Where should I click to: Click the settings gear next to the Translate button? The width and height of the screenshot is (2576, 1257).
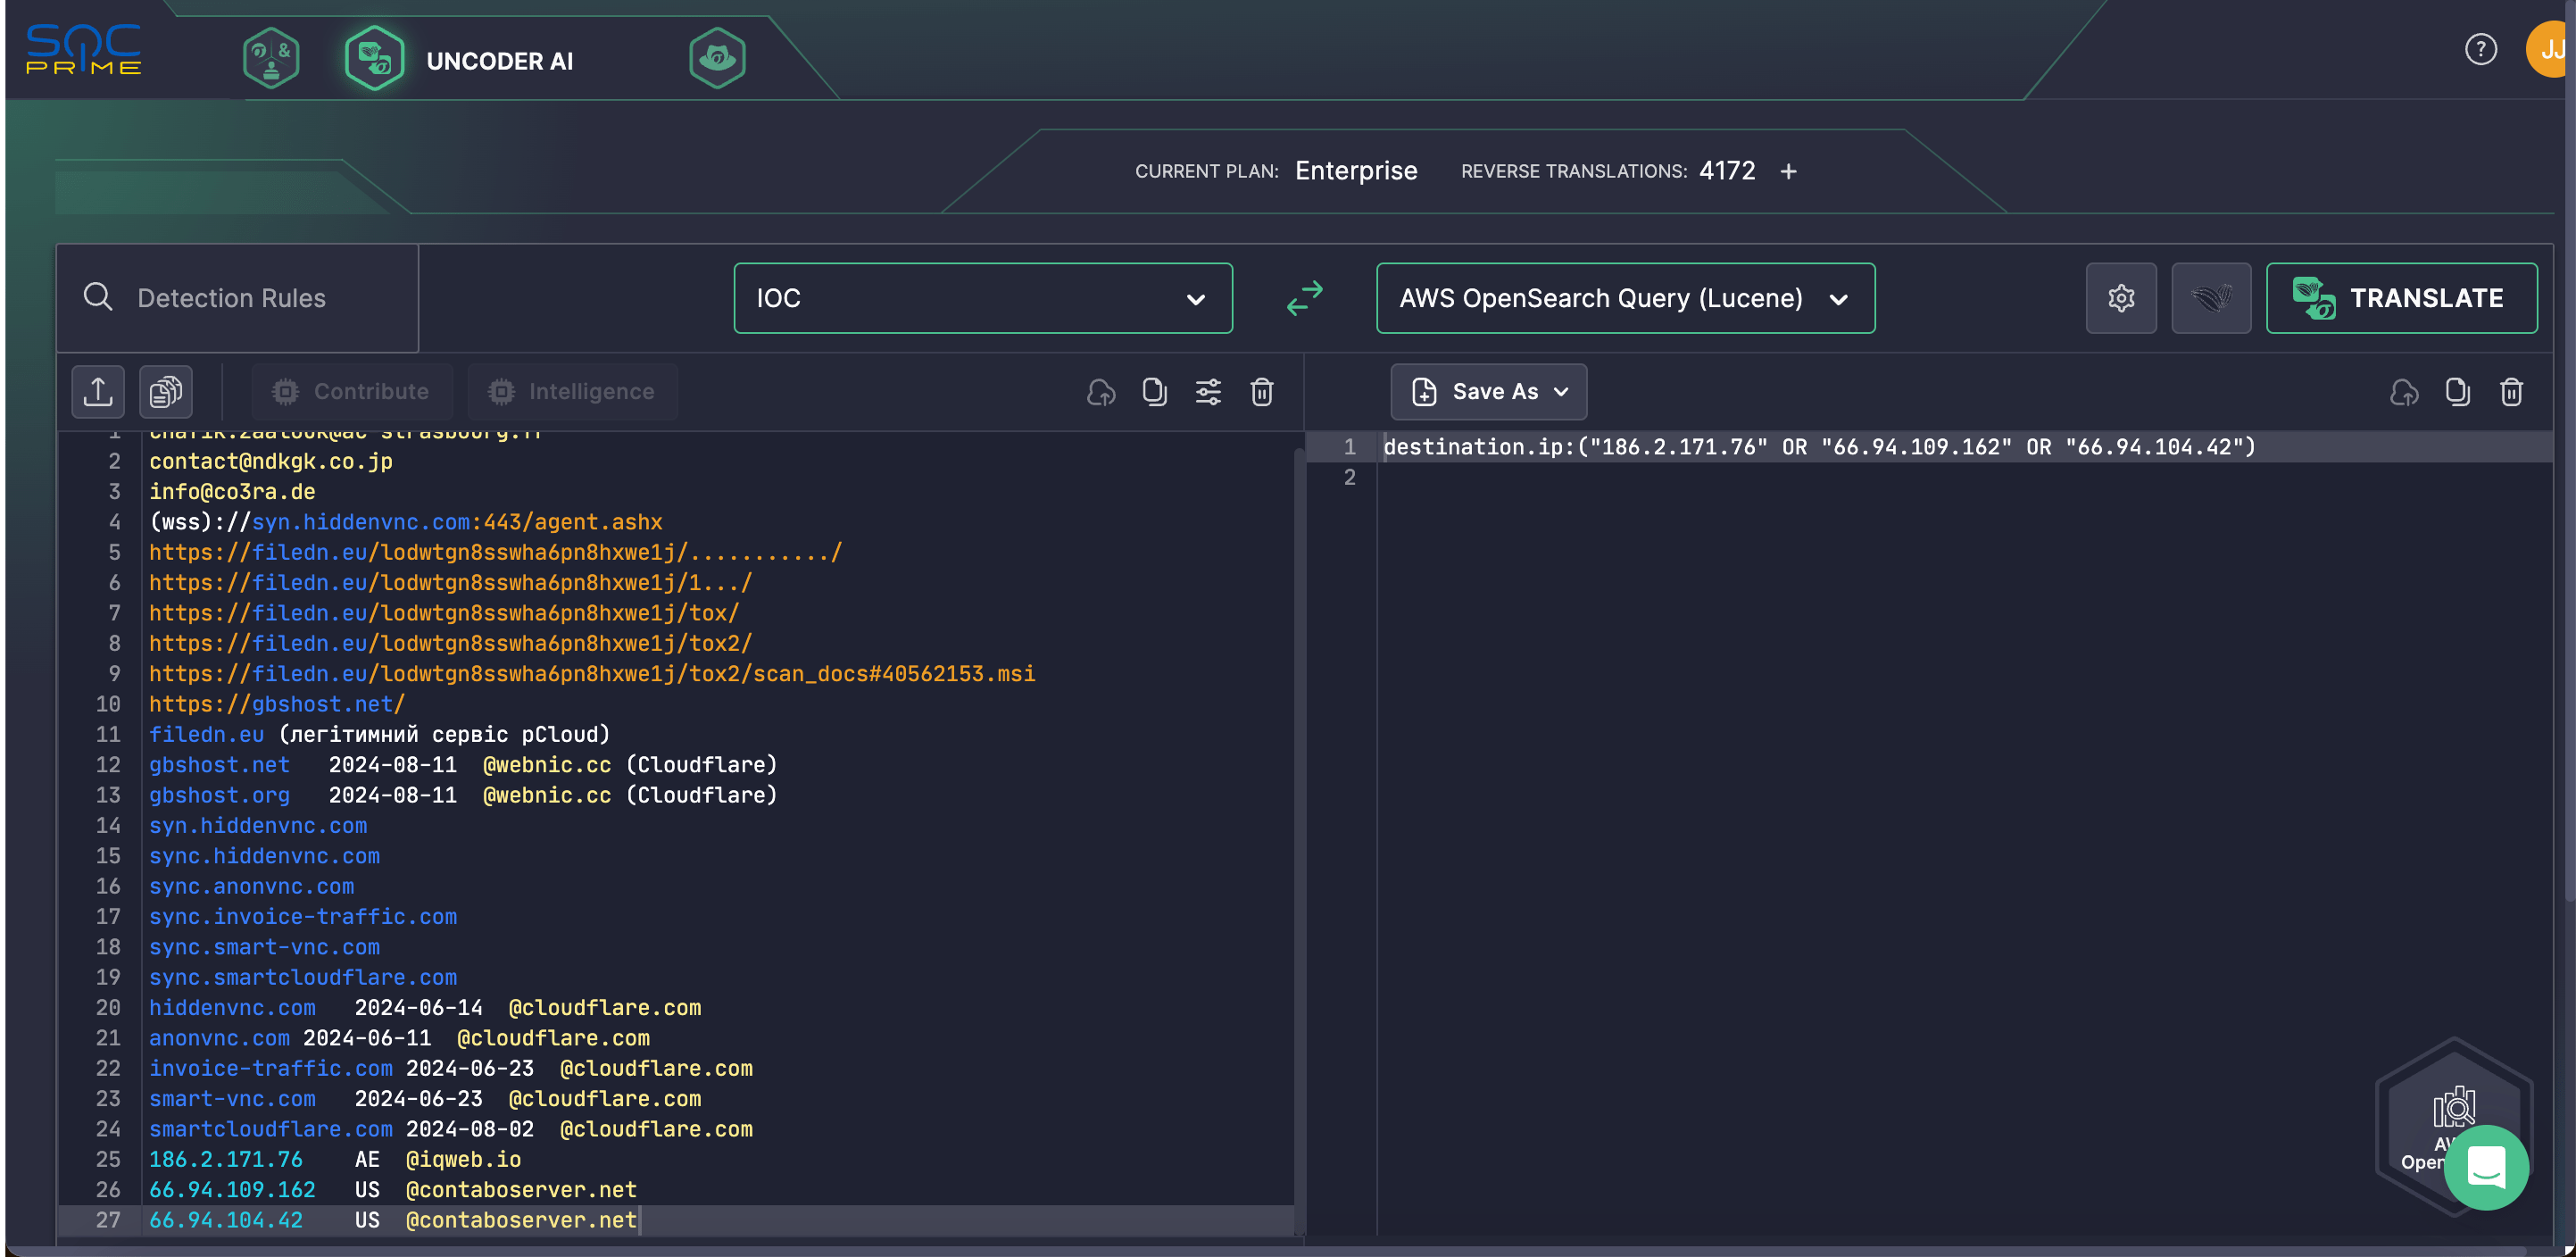tap(2120, 298)
